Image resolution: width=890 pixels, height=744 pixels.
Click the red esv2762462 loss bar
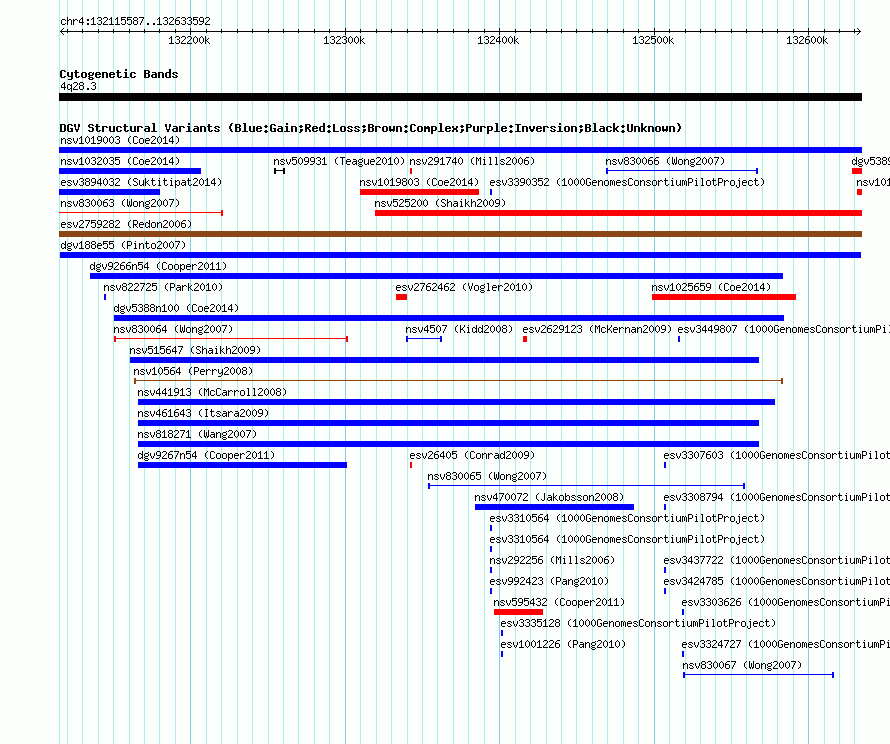[401, 297]
